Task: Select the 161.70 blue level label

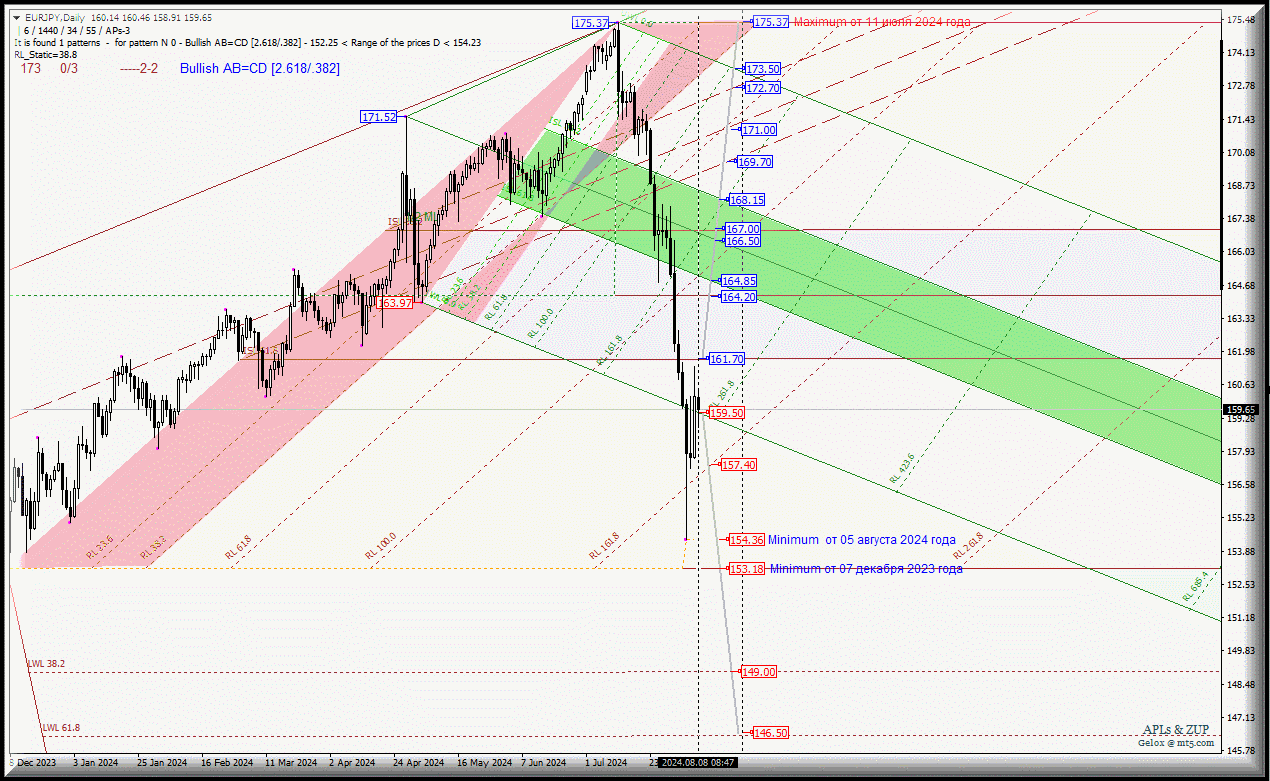Action: click(x=726, y=359)
